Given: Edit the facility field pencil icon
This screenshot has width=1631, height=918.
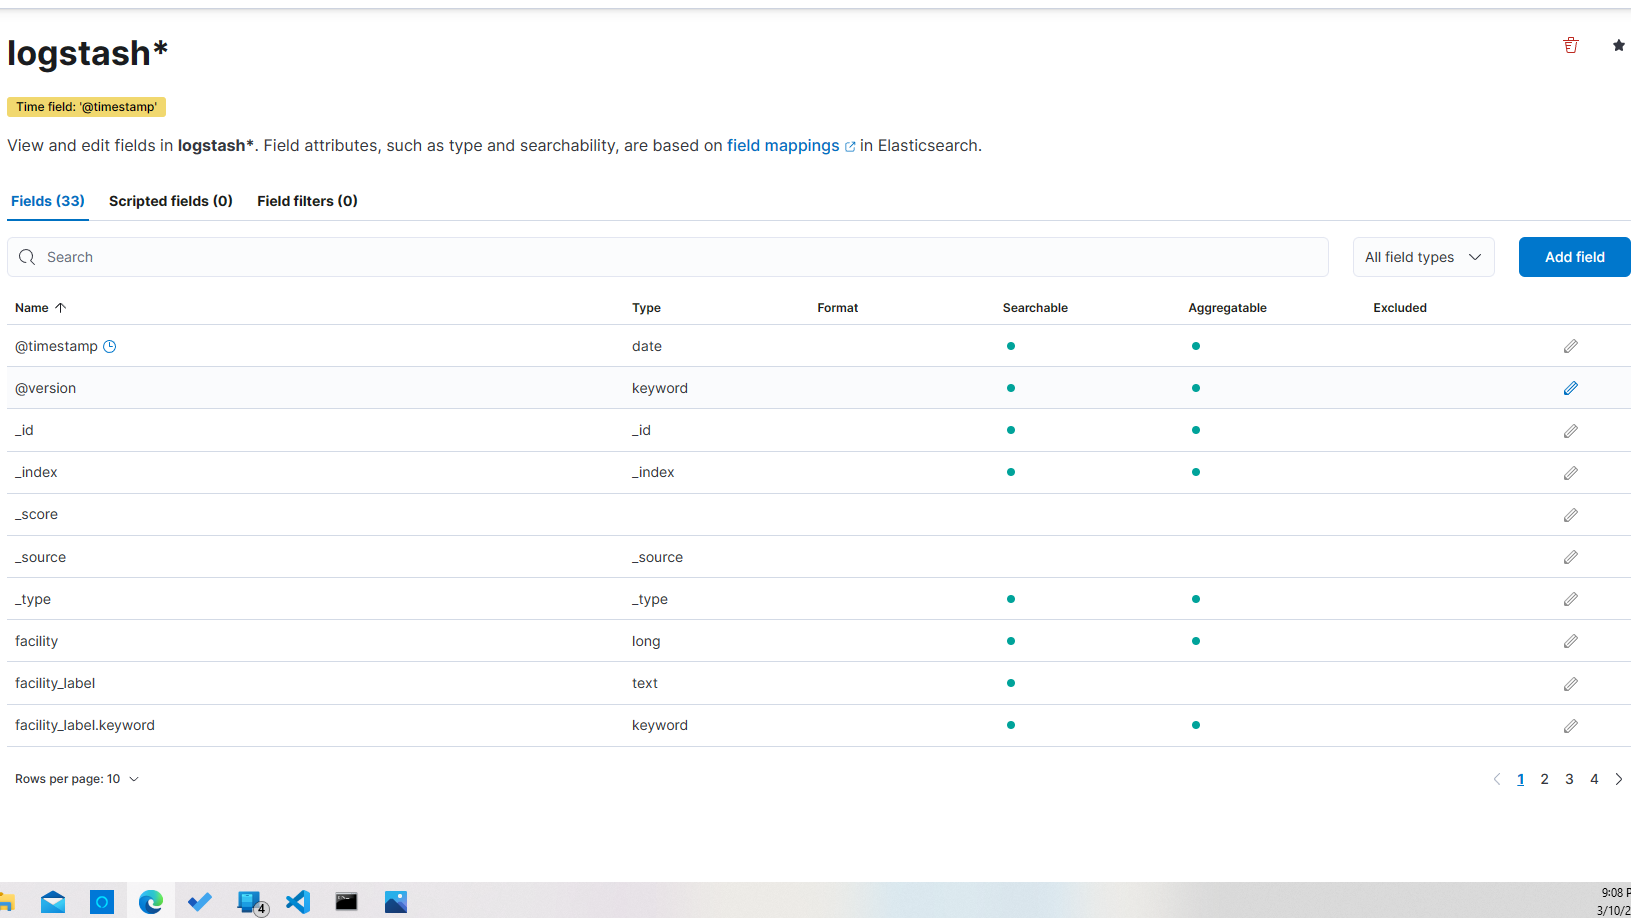Looking at the screenshot, I should pyautogui.click(x=1570, y=641).
